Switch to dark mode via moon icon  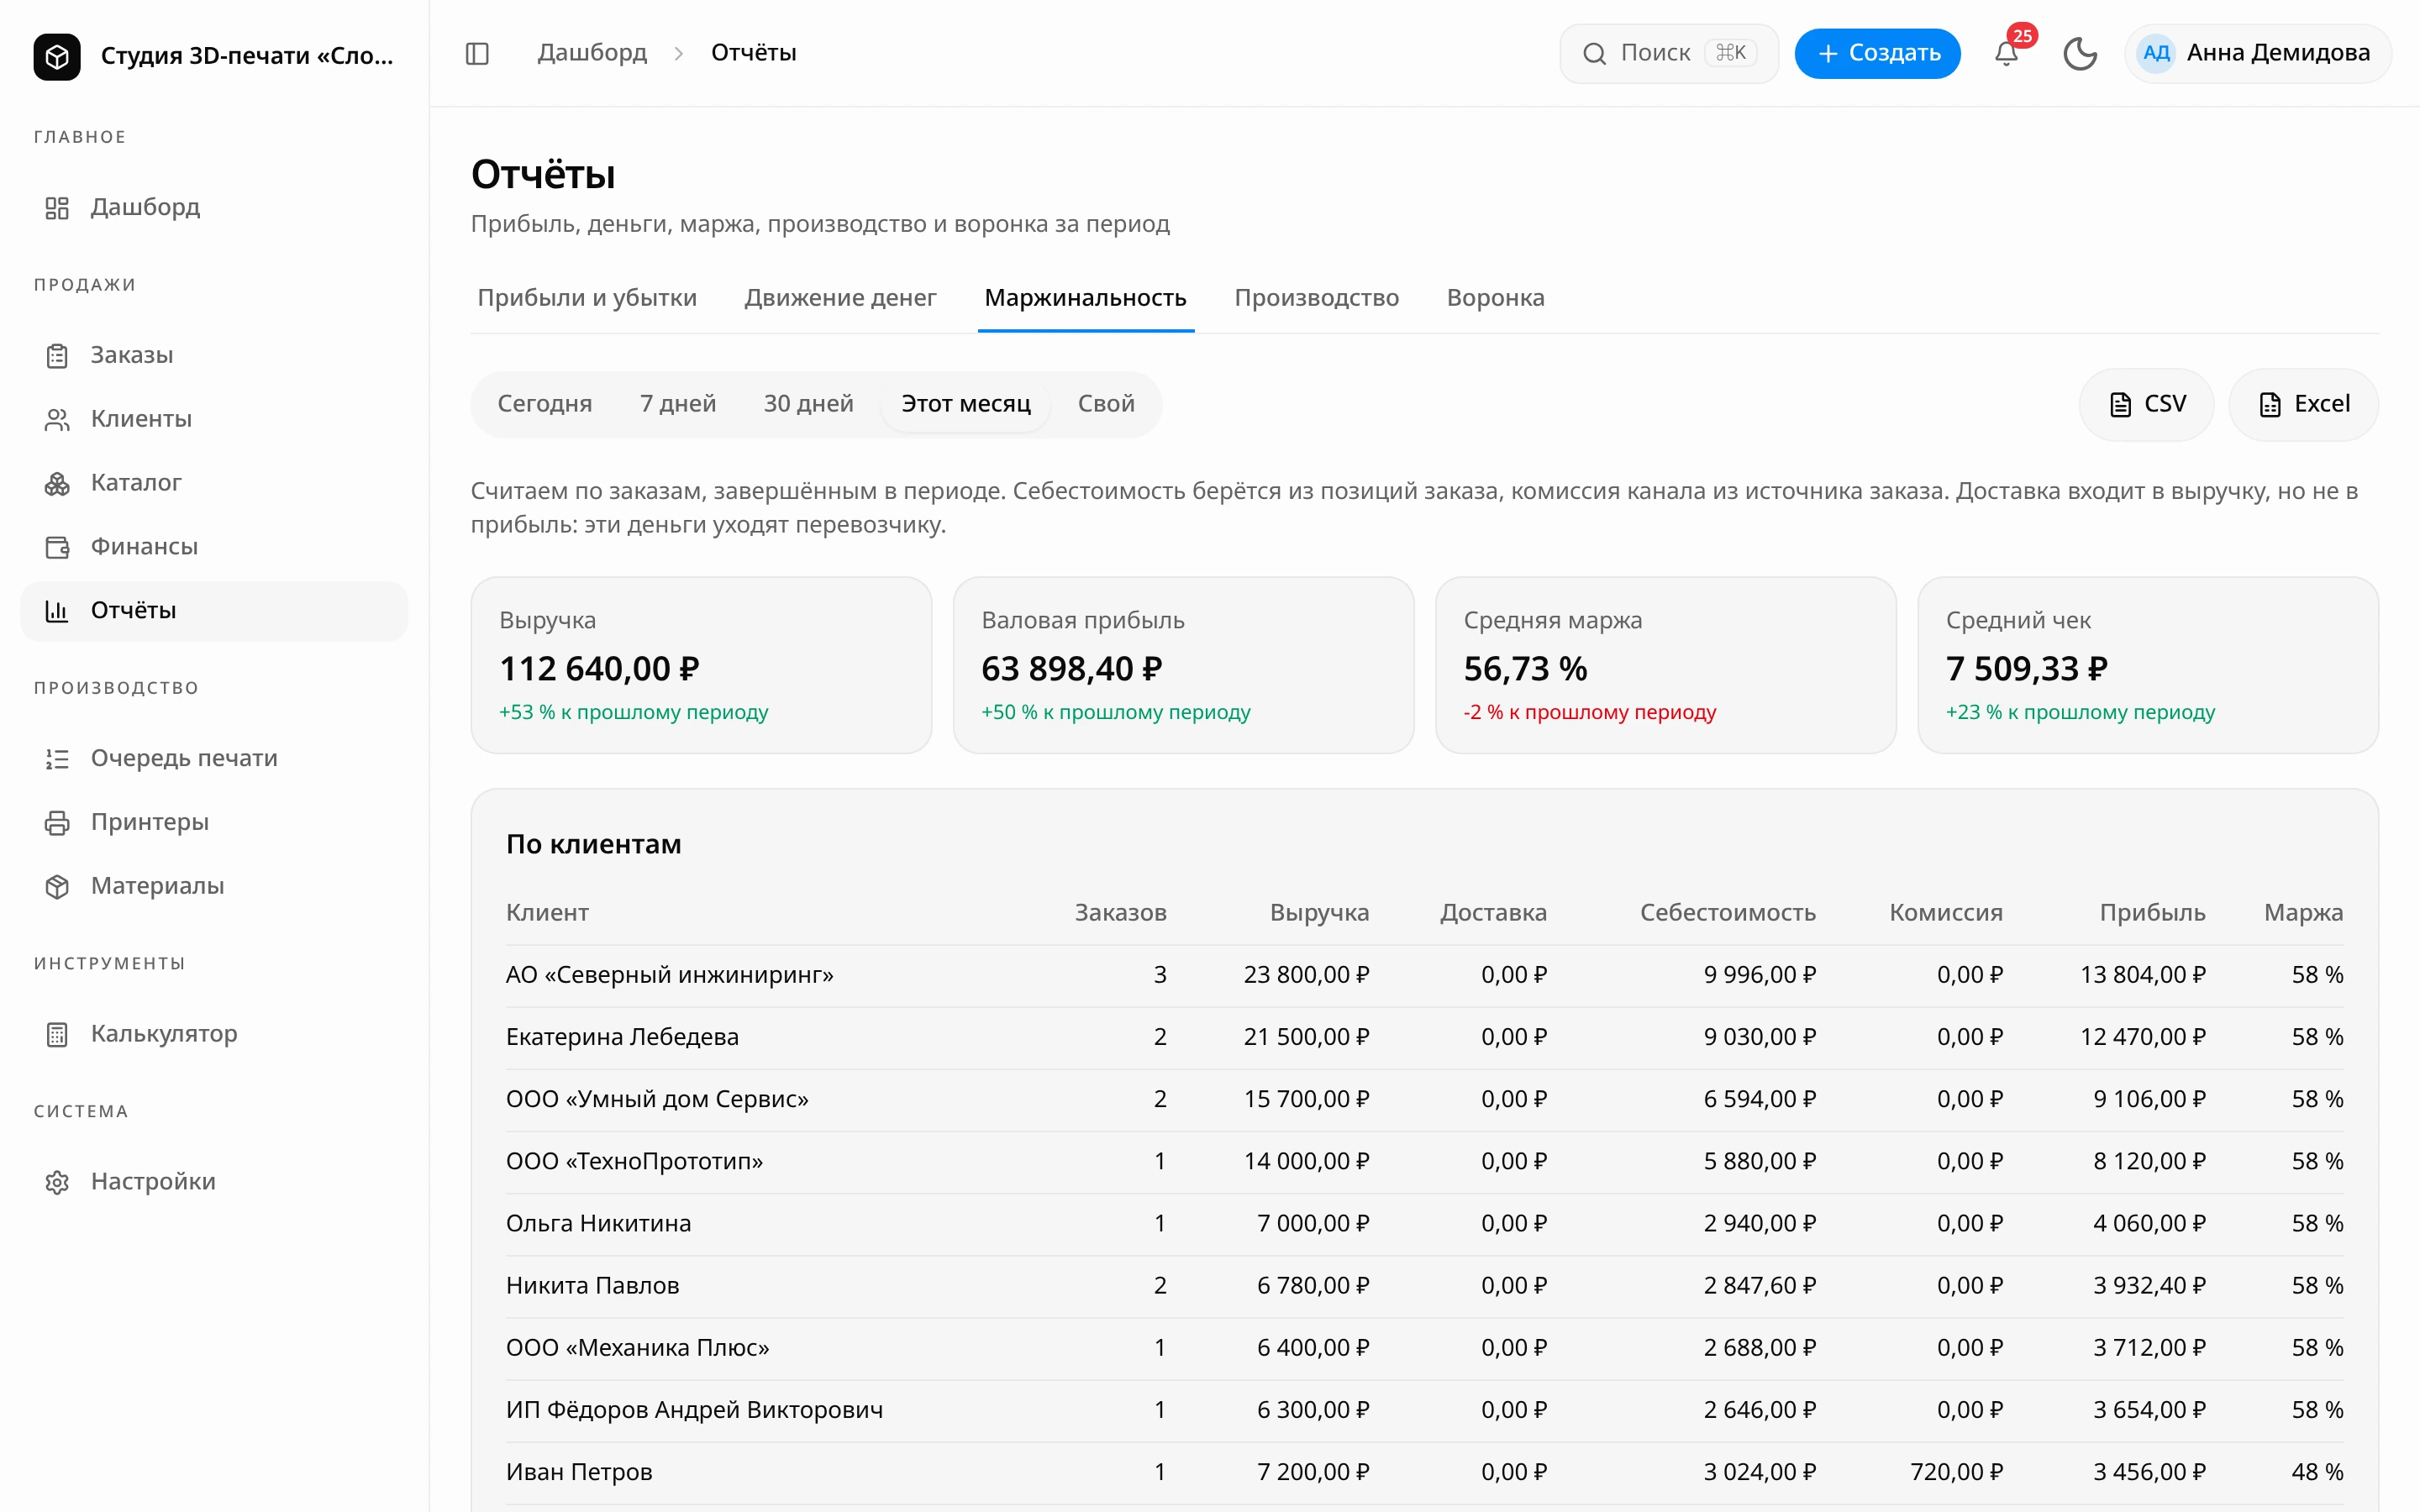pos(2080,53)
